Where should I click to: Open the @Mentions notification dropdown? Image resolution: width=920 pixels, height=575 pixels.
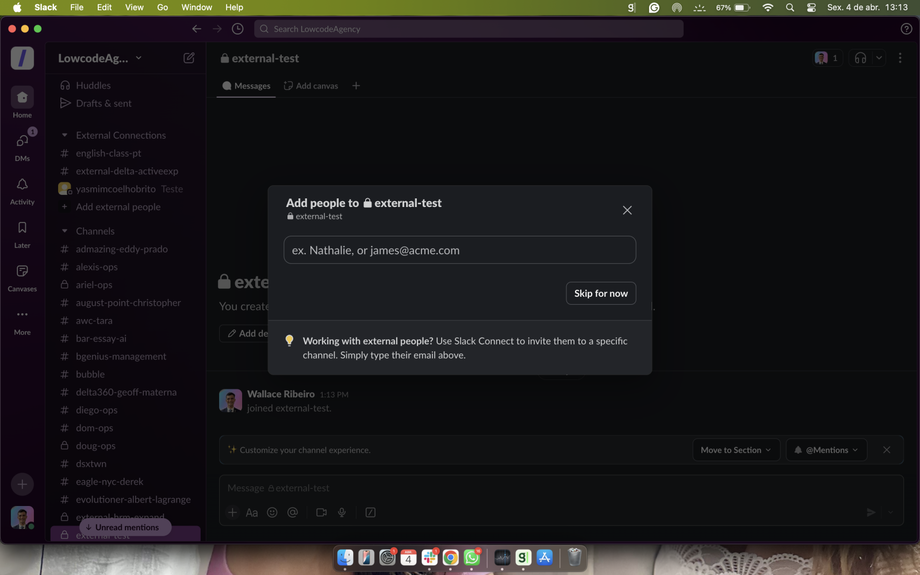(x=826, y=450)
